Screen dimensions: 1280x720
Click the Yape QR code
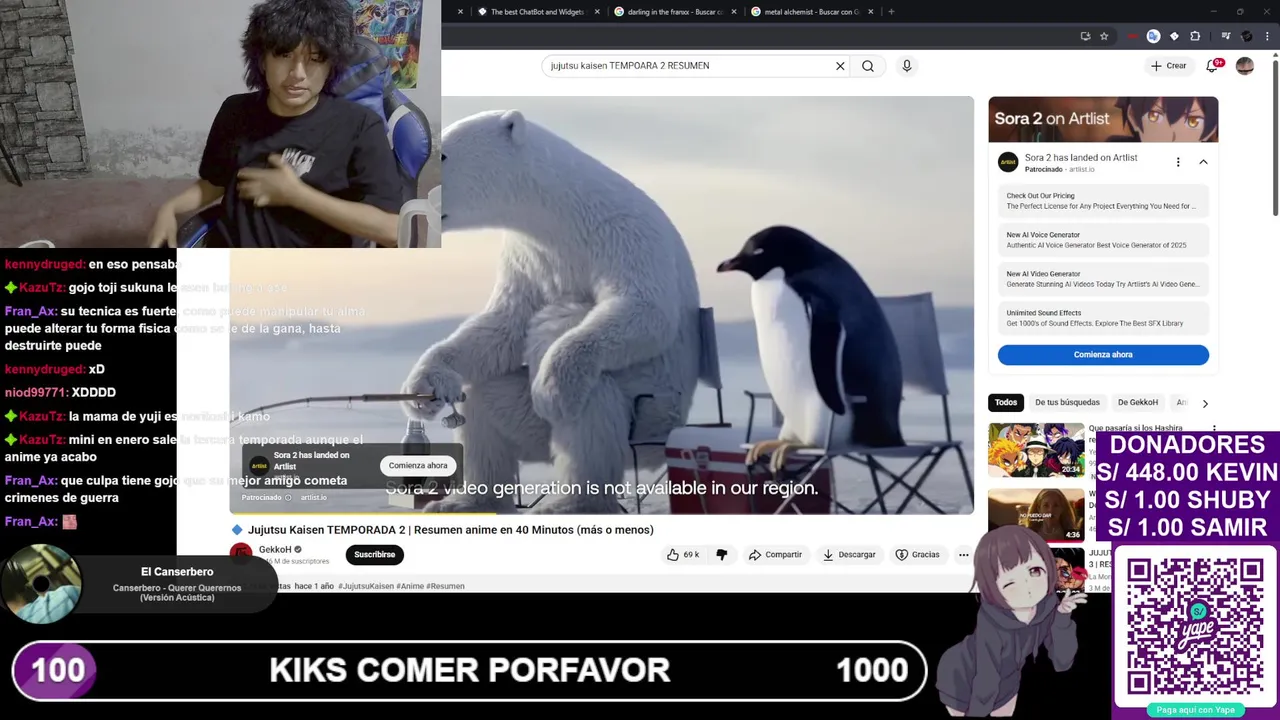coord(1195,627)
